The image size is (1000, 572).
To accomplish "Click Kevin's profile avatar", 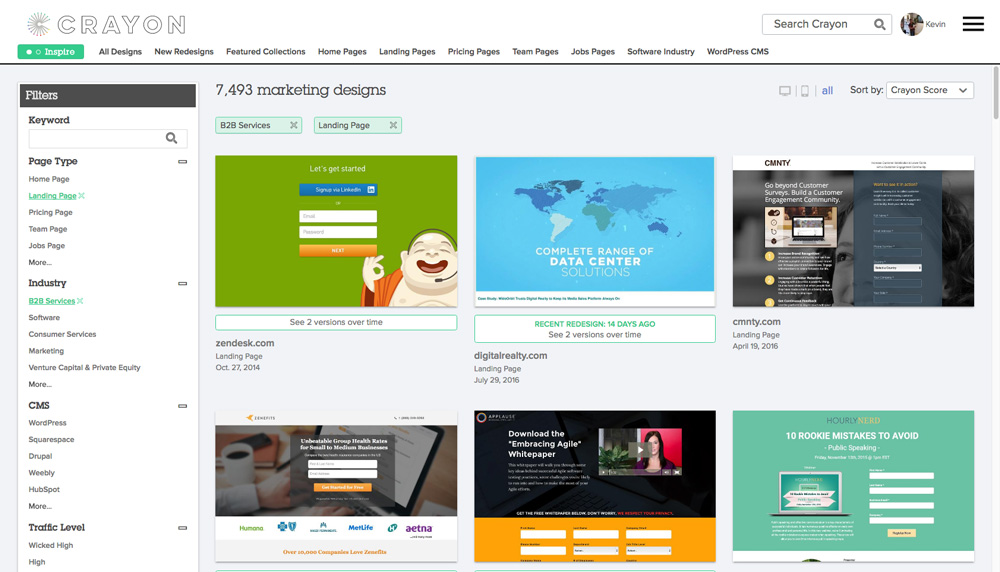I will pos(912,24).
